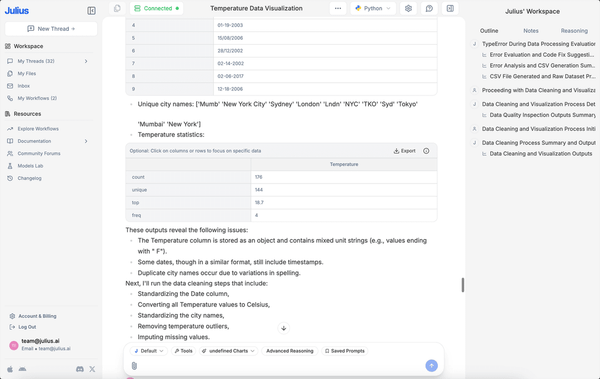This screenshot has height=379, width=600.
Task: Click the Julius logo
Action: pyautogui.click(x=17, y=11)
